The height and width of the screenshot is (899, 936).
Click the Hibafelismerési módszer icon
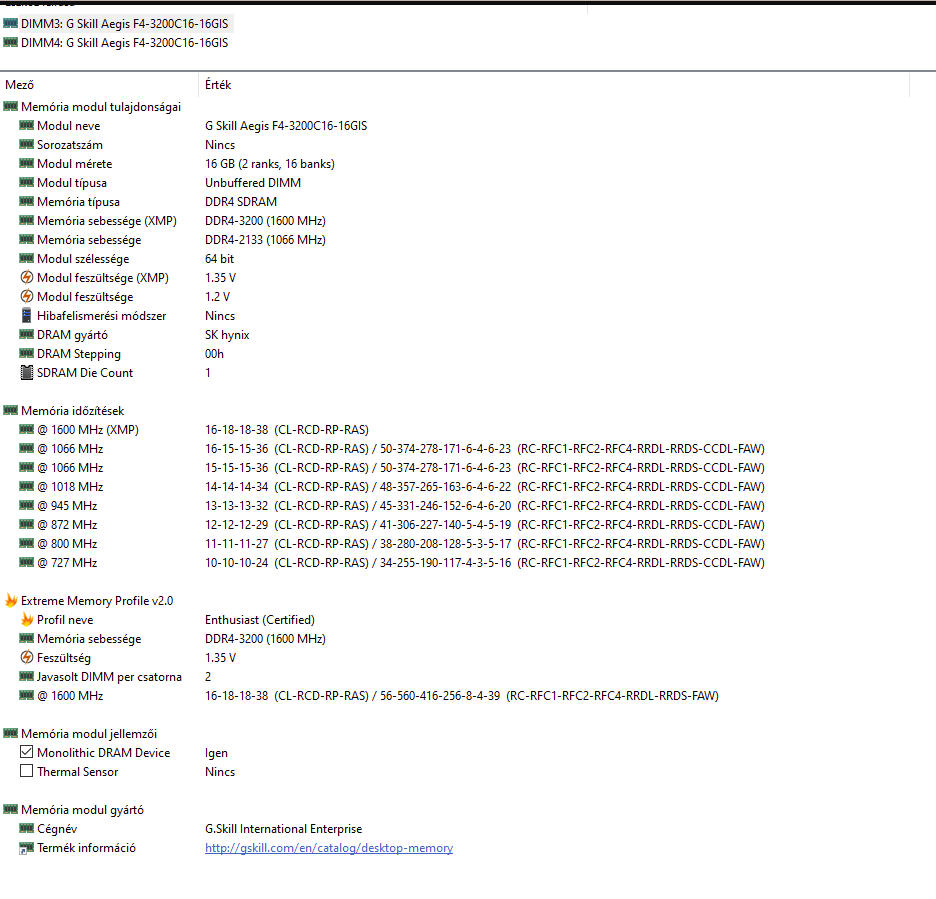[26, 315]
